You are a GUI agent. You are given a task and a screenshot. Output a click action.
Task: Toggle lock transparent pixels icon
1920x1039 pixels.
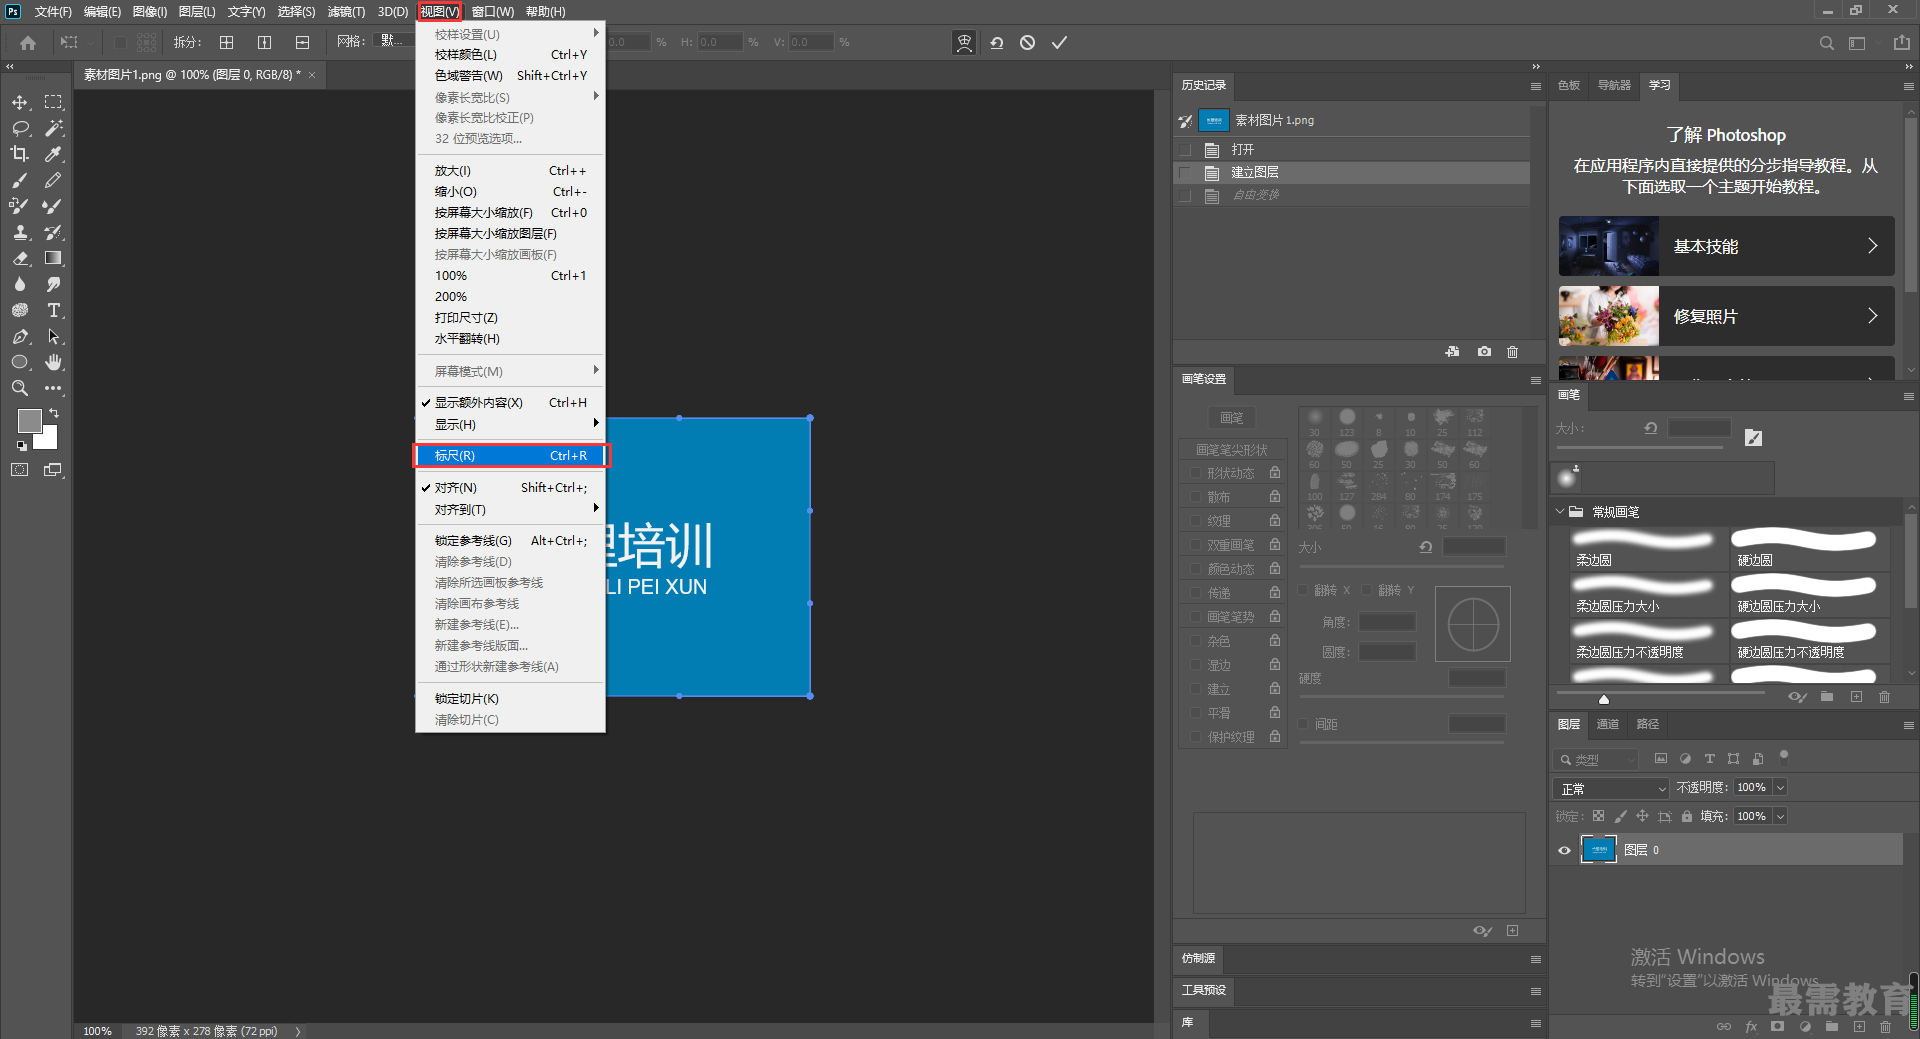click(x=1598, y=816)
